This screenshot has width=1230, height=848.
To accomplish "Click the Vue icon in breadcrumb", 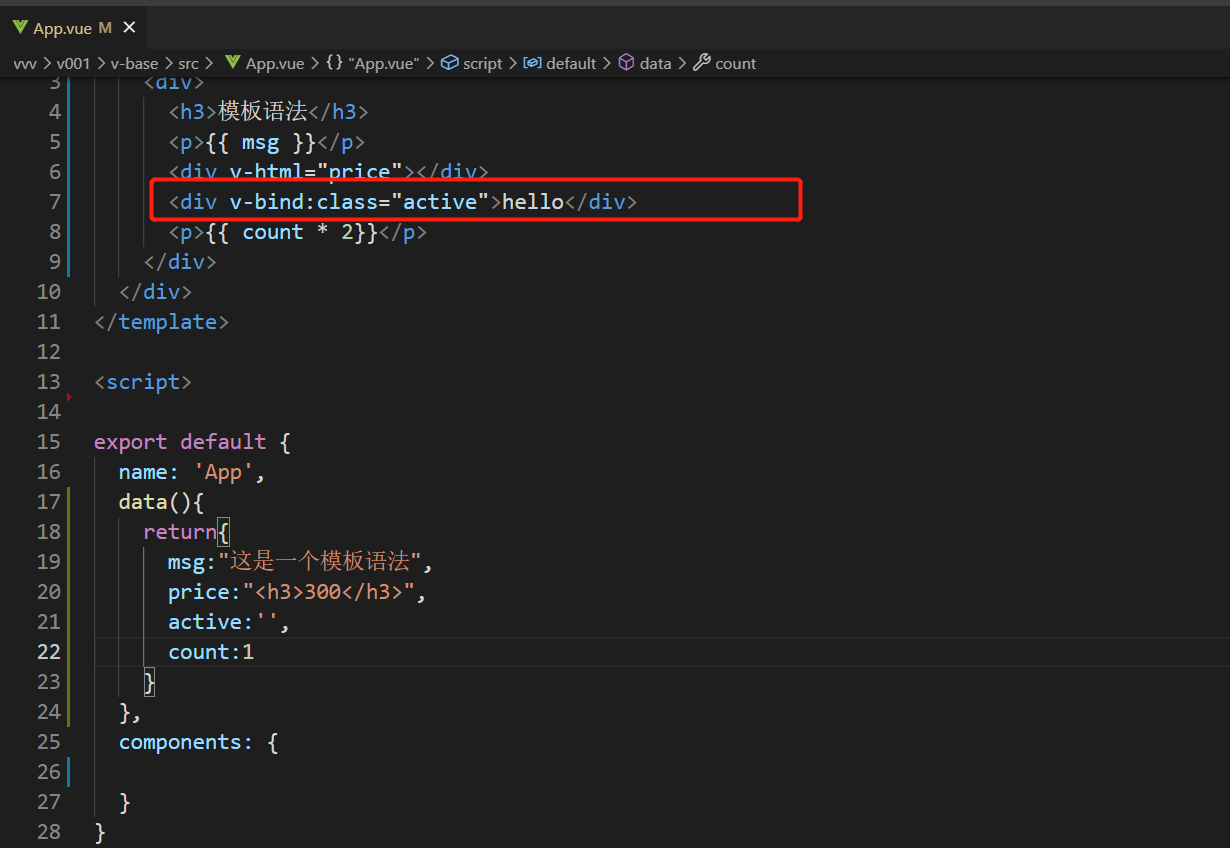I will coord(233,63).
